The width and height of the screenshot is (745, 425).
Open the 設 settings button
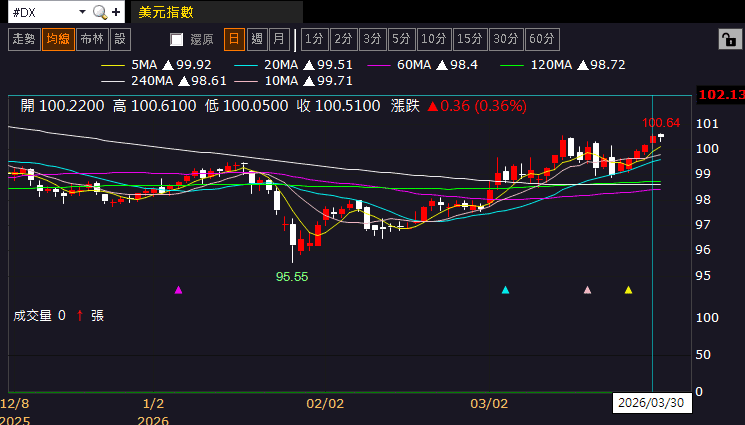(x=120, y=39)
